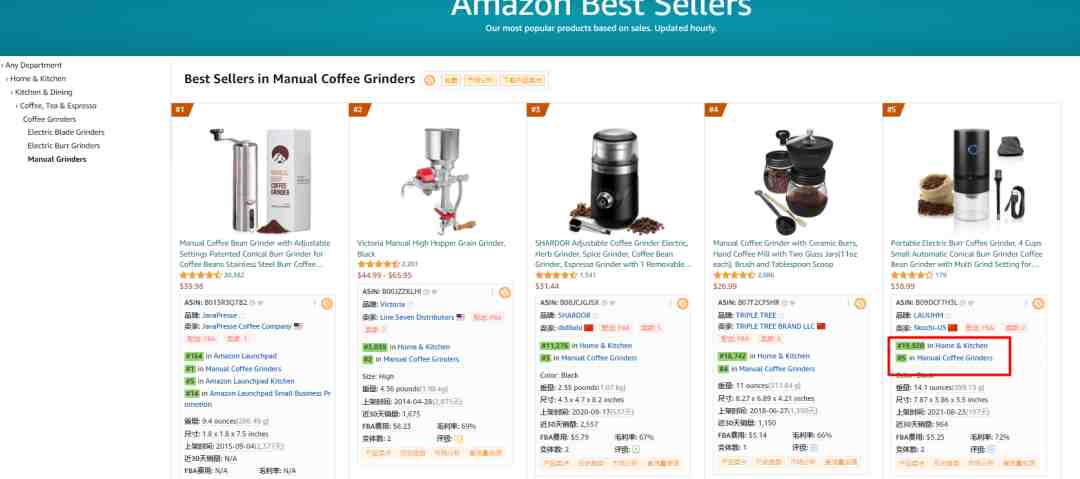The height and width of the screenshot is (479, 1080).
Task: Select Electric Burr Grinders category
Action: (x=63, y=145)
